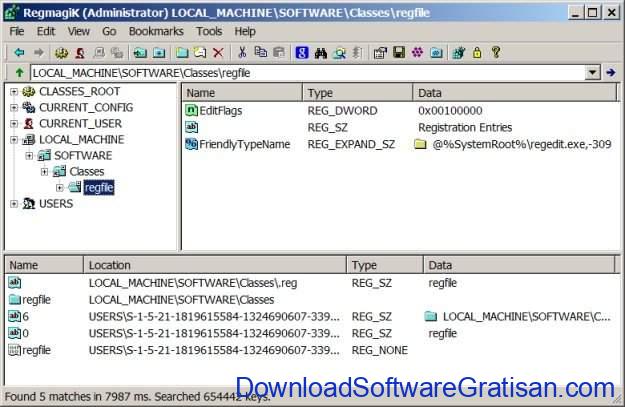
Task: Select the Classes key in tree
Action: coord(86,172)
